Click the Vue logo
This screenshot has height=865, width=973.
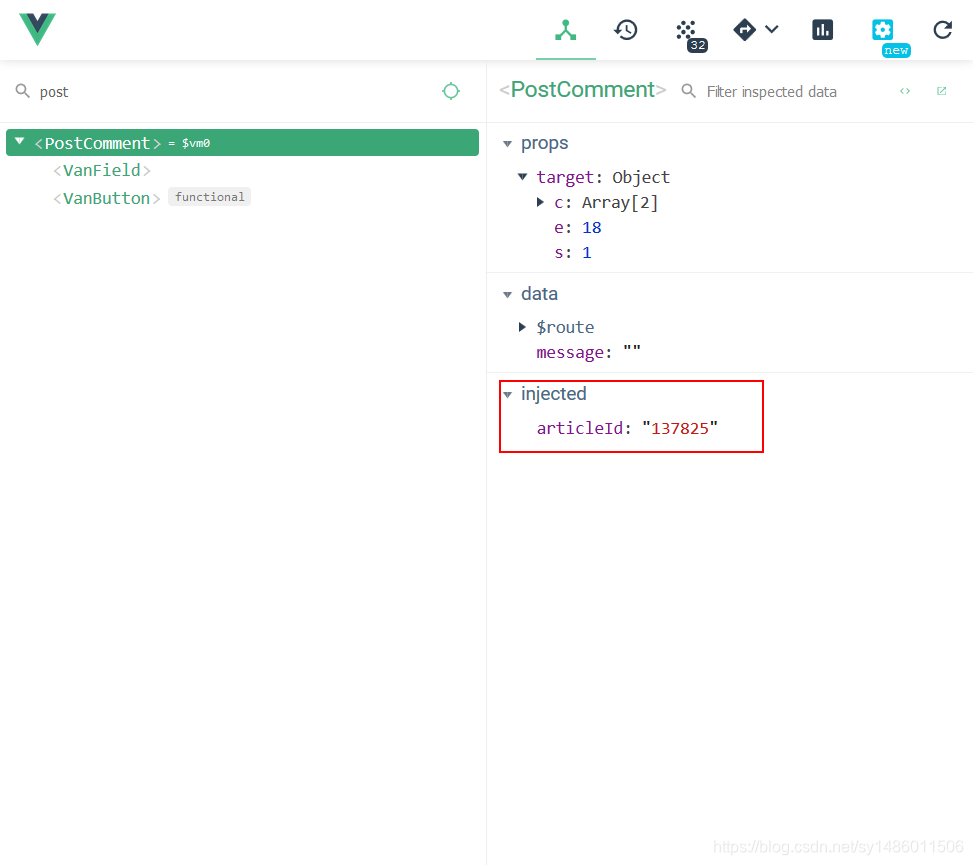coord(37,29)
